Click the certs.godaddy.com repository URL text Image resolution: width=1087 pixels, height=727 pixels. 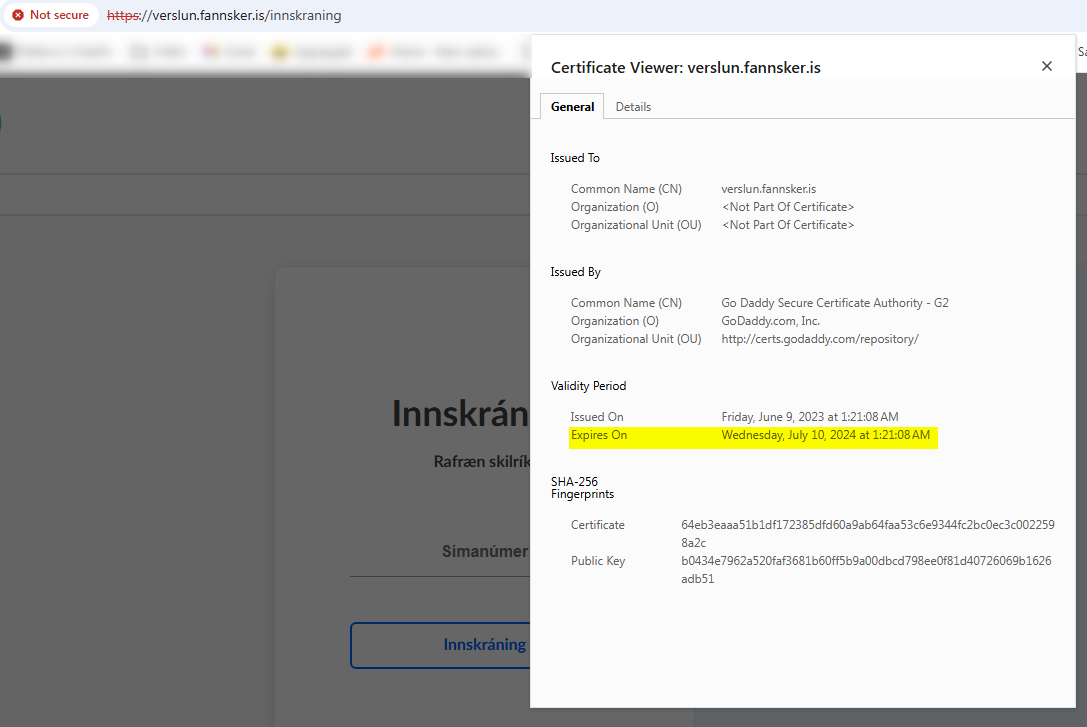(819, 339)
